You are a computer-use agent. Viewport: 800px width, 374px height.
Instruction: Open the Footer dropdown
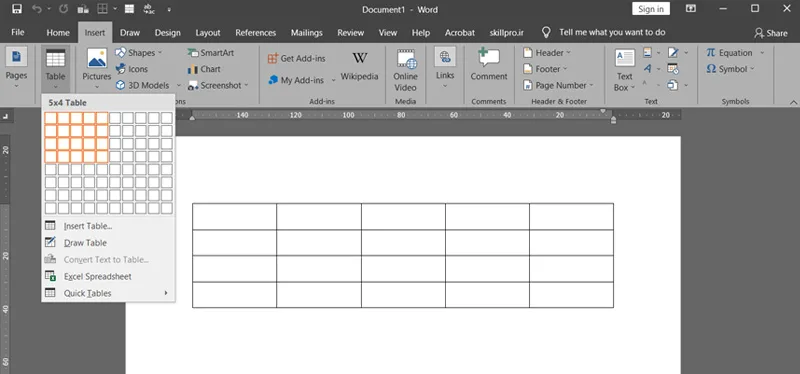click(x=544, y=69)
